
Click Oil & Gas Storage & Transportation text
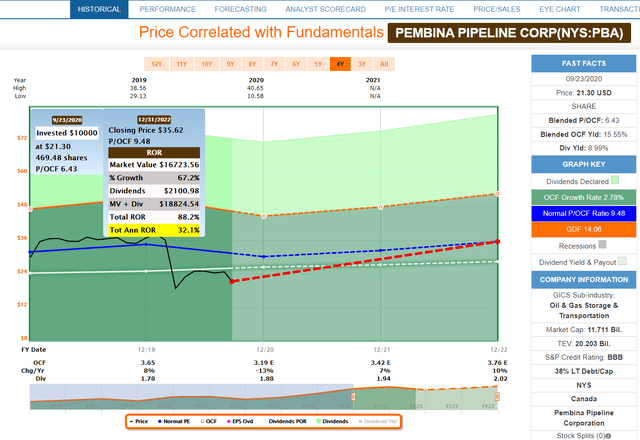(584, 311)
